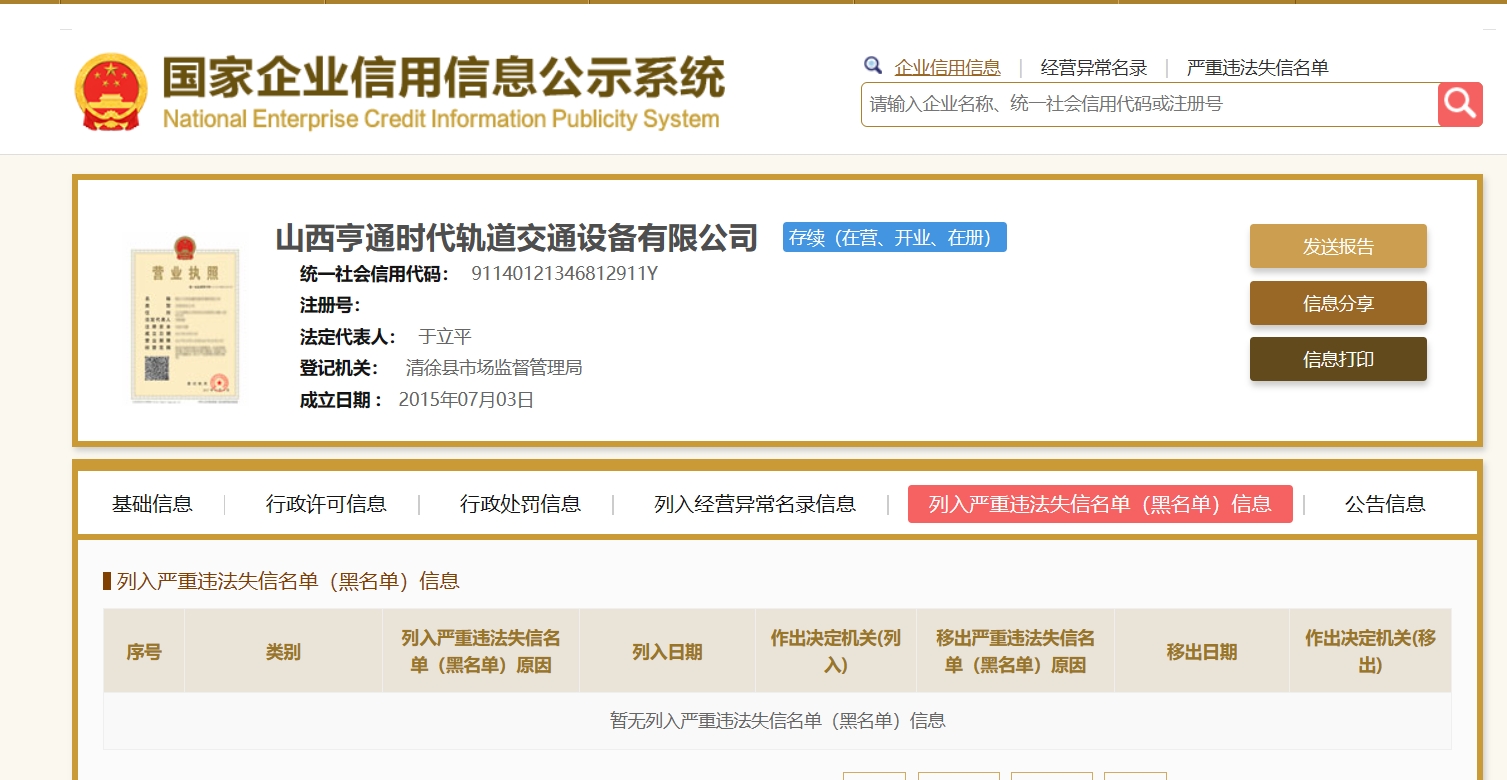Switch to the 行政许可信息 tab
This screenshot has height=780, width=1507.
point(326,504)
